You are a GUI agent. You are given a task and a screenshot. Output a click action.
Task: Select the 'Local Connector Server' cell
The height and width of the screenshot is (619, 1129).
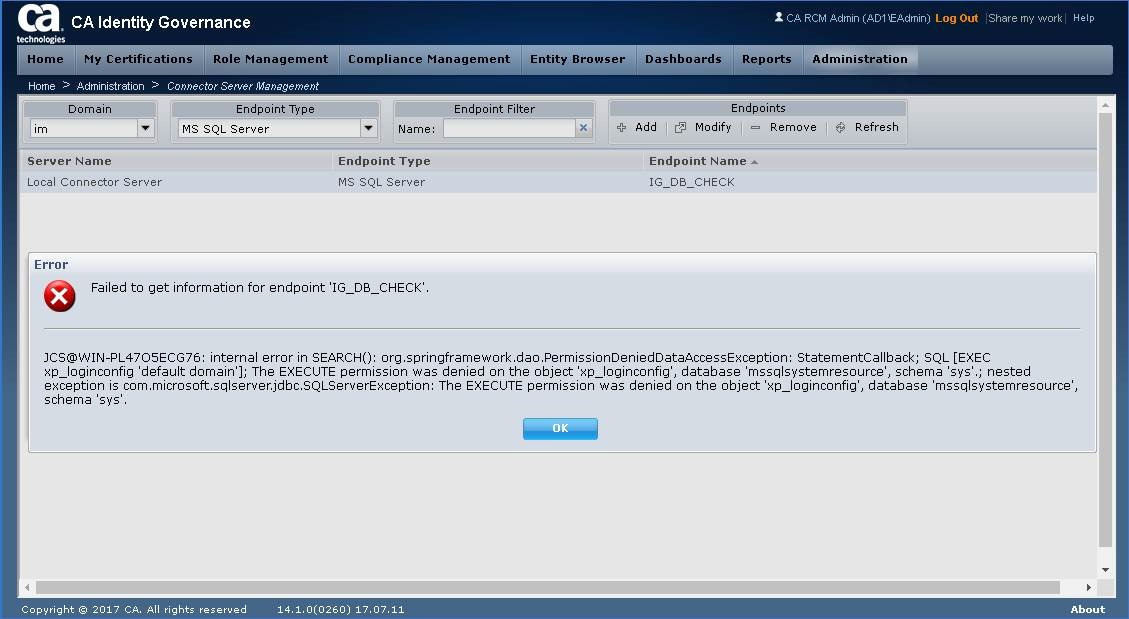94,182
